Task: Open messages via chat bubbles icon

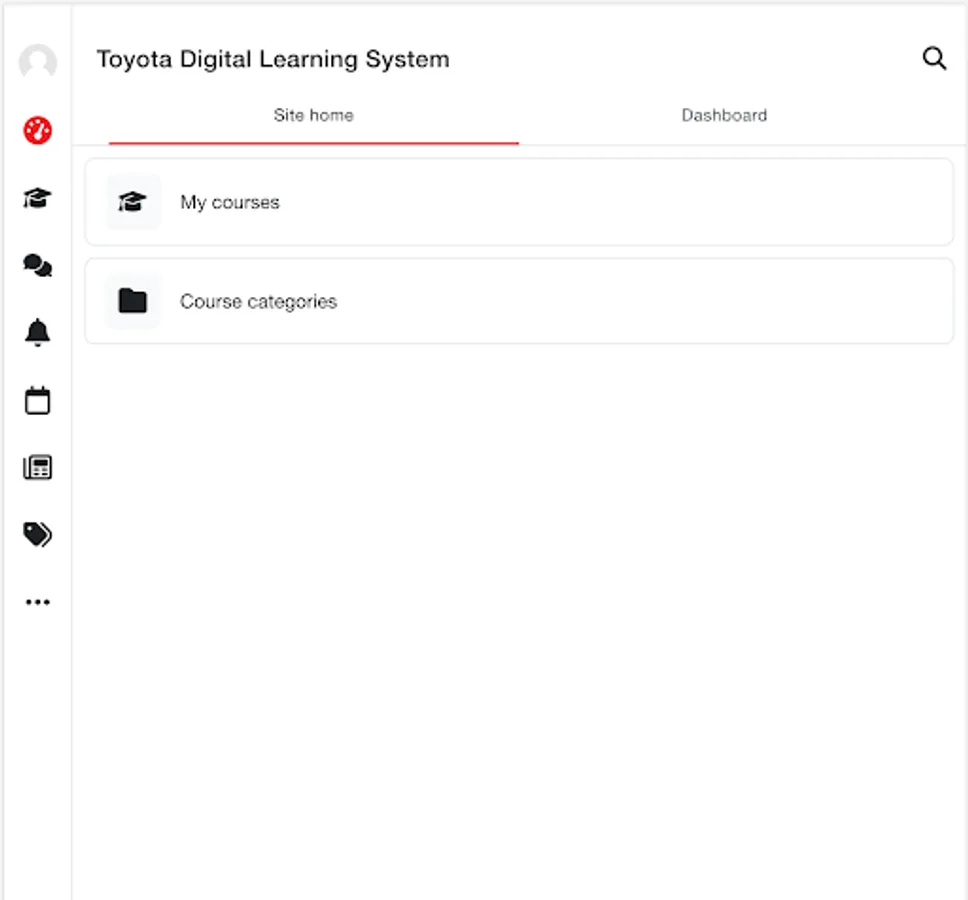Action: click(38, 265)
